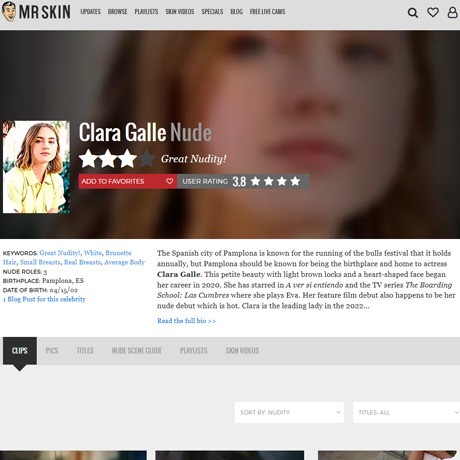Screen dimensions: 460x460
Task: Open the search magnifier icon
Action: [x=413, y=13]
